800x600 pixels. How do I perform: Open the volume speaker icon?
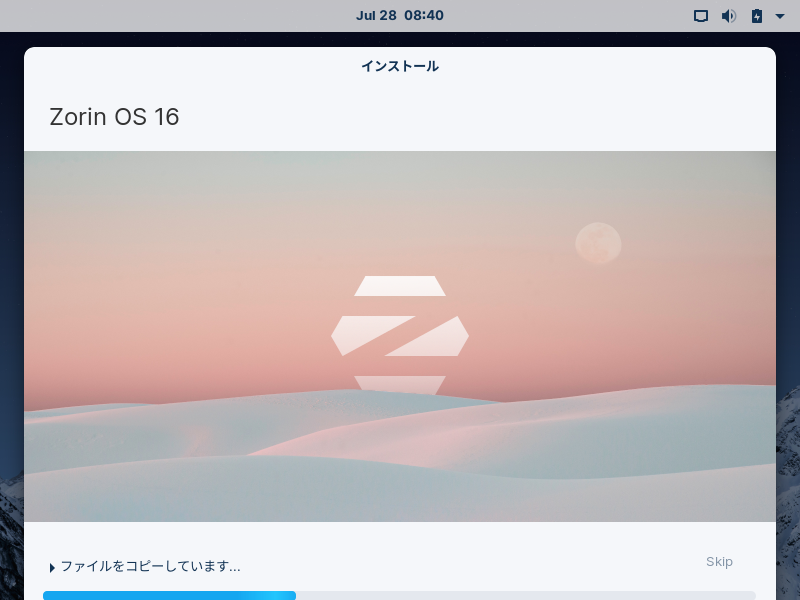pyautogui.click(x=729, y=16)
